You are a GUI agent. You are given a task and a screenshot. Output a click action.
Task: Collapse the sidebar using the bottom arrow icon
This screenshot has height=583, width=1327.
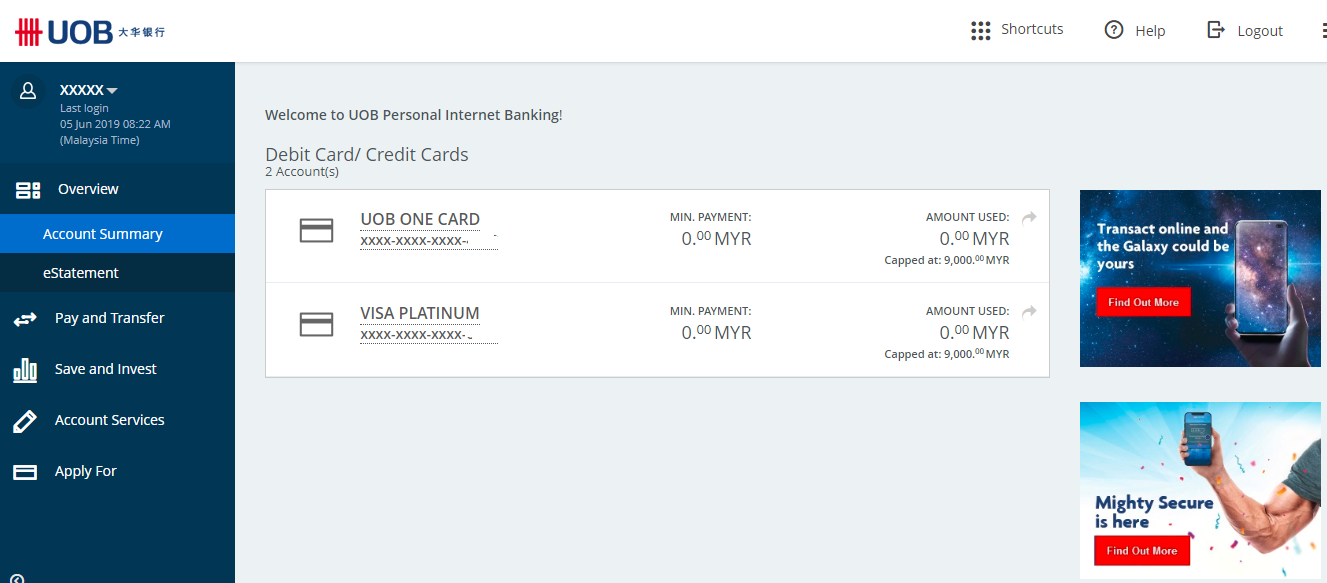point(17,578)
